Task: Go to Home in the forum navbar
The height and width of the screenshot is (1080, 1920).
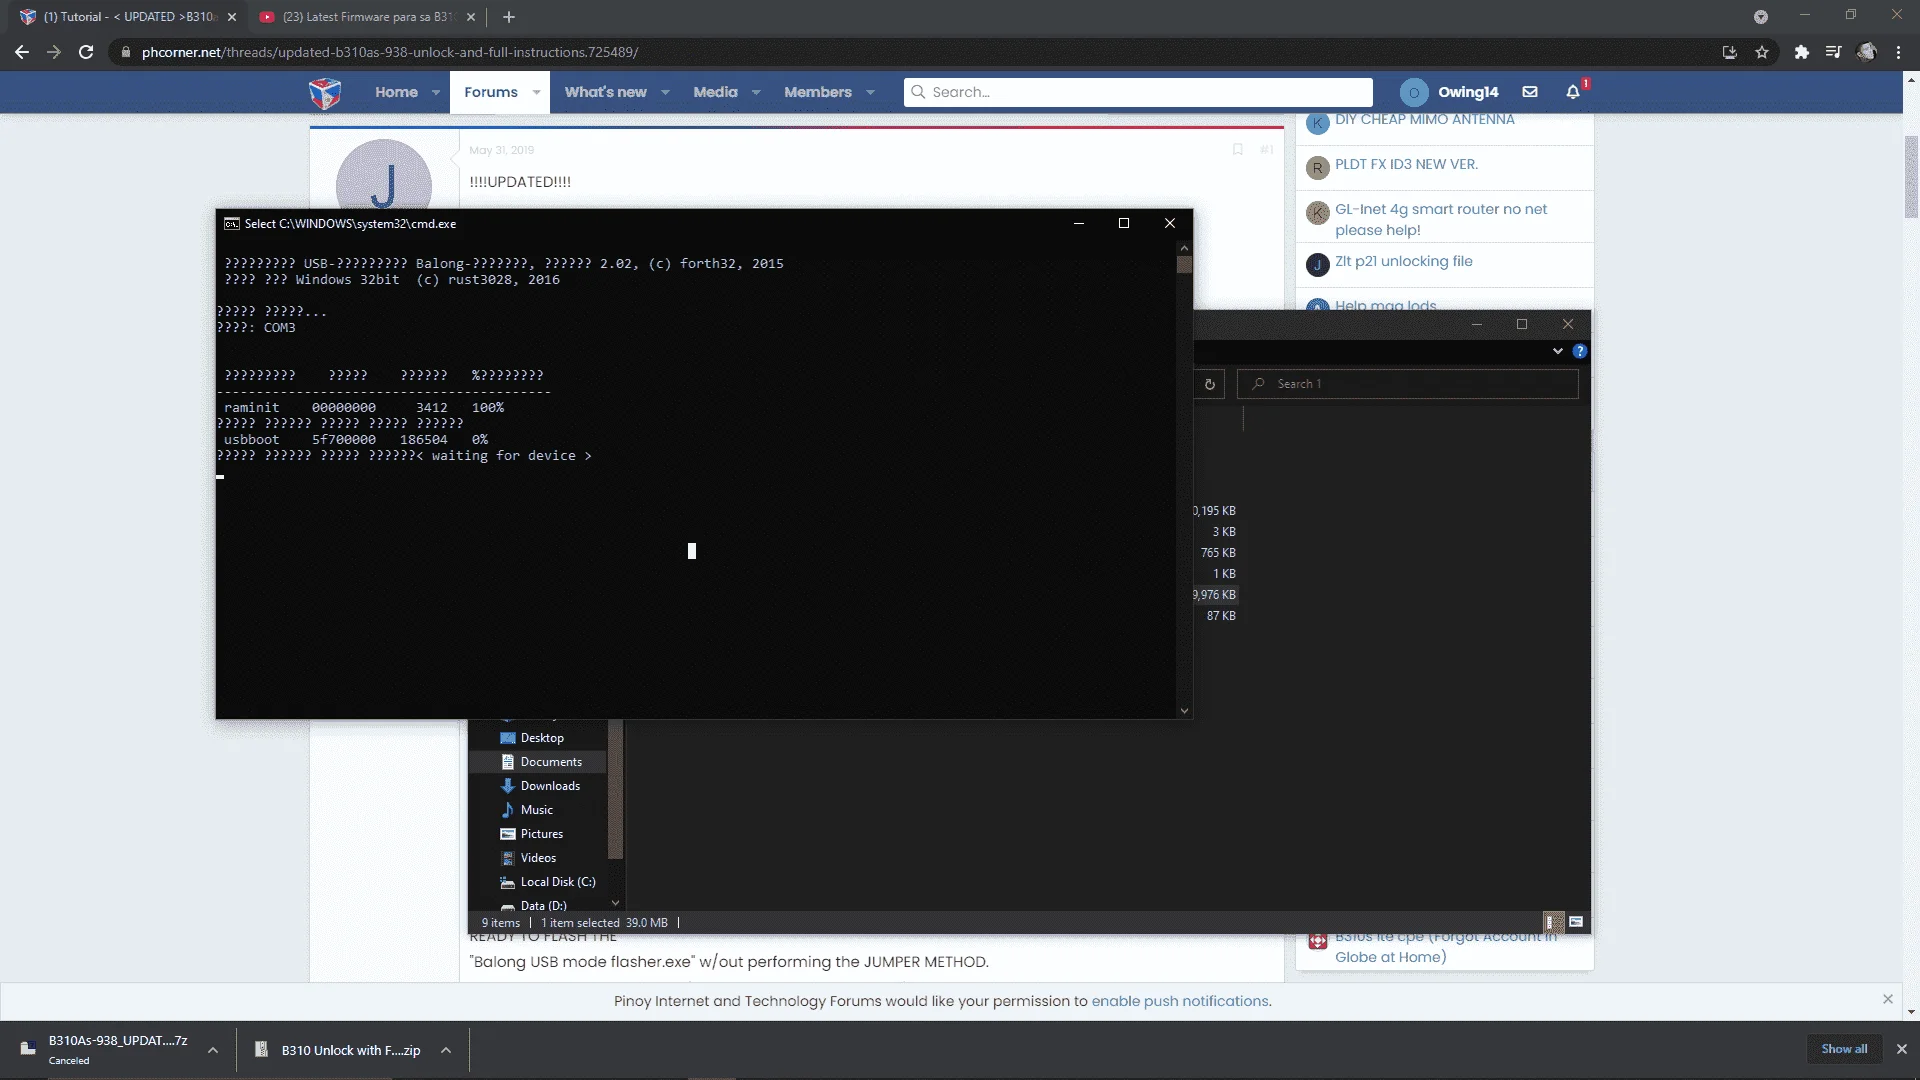Action: click(396, 92)
